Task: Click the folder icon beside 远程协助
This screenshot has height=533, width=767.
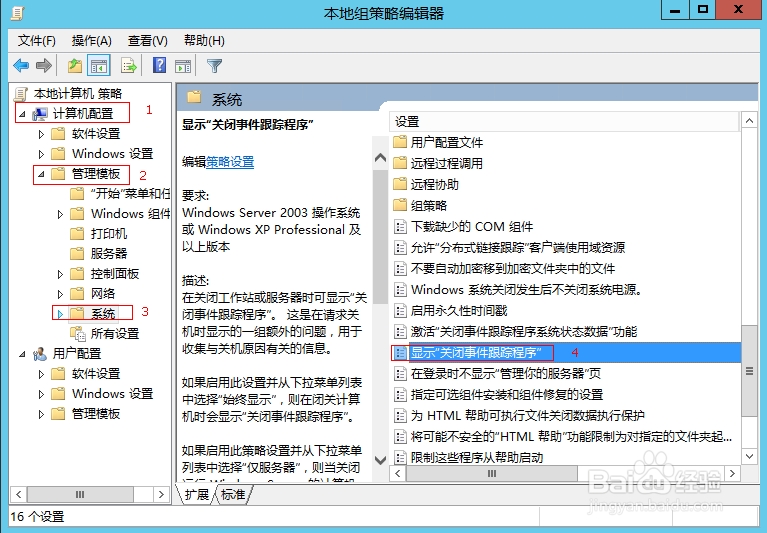Action: [x=400, y=184]
